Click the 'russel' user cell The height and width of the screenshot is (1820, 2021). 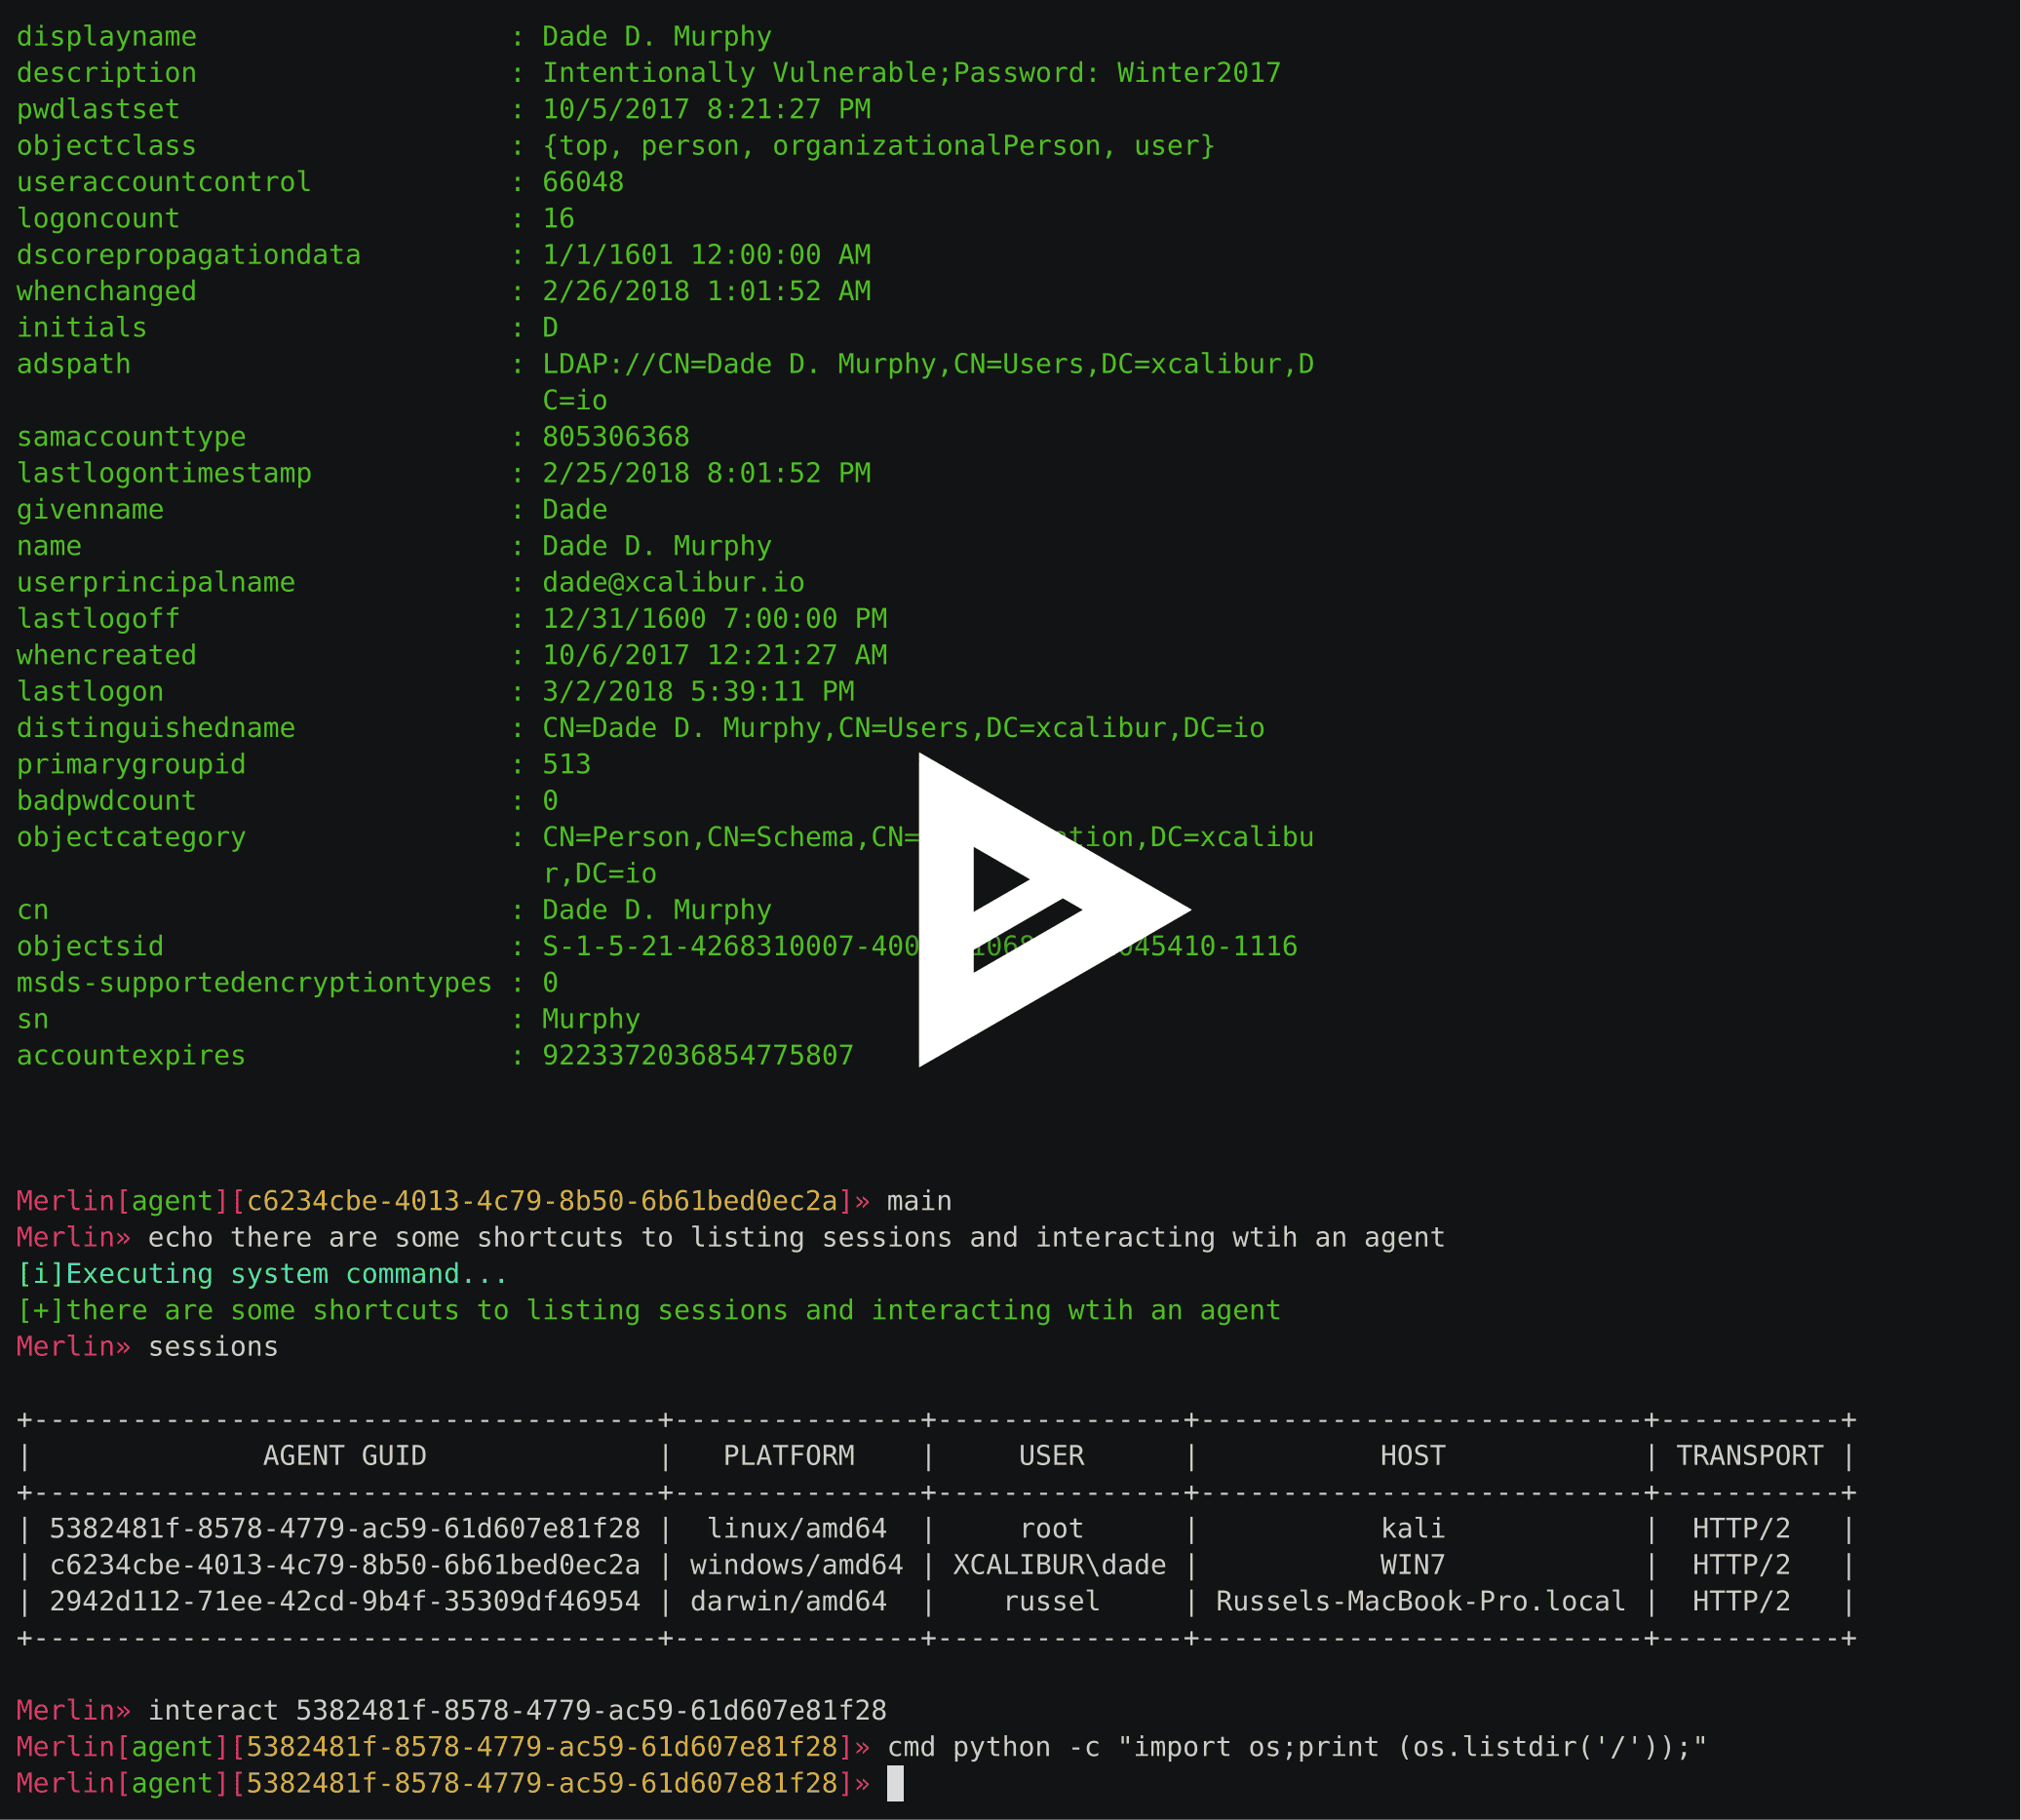(x=1052, y=1601)
